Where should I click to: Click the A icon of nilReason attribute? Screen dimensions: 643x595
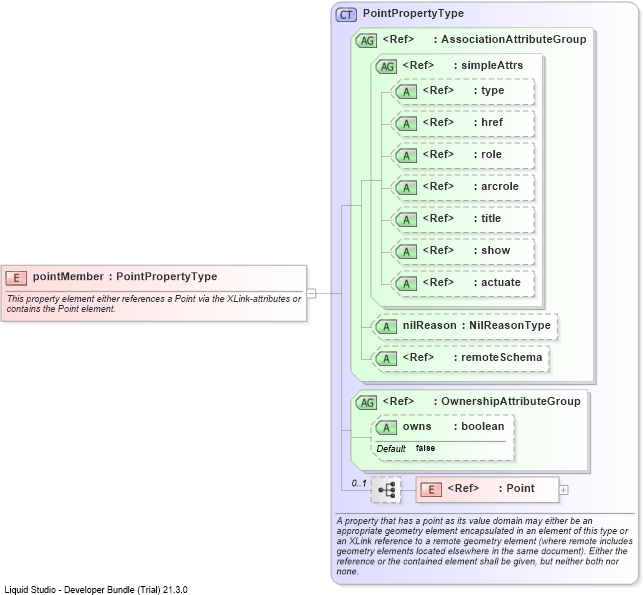tap(386, 326)
